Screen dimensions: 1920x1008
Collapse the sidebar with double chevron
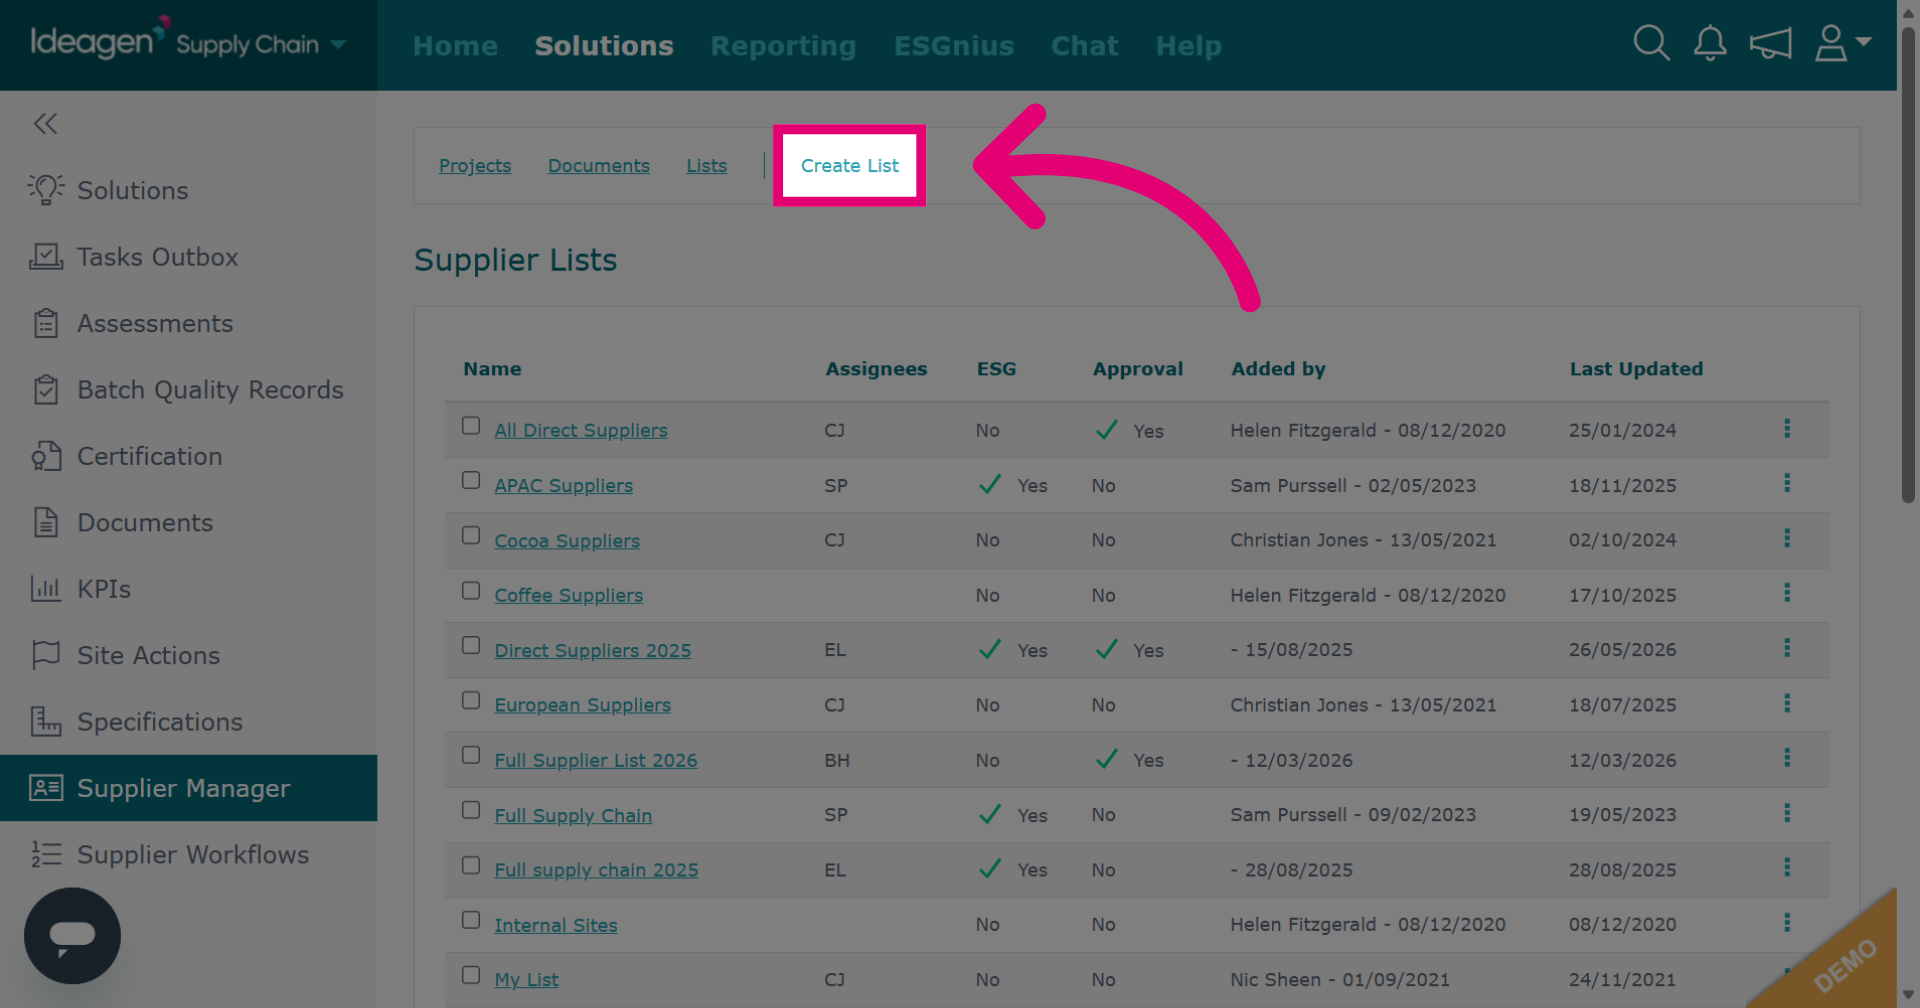[45, 123]
